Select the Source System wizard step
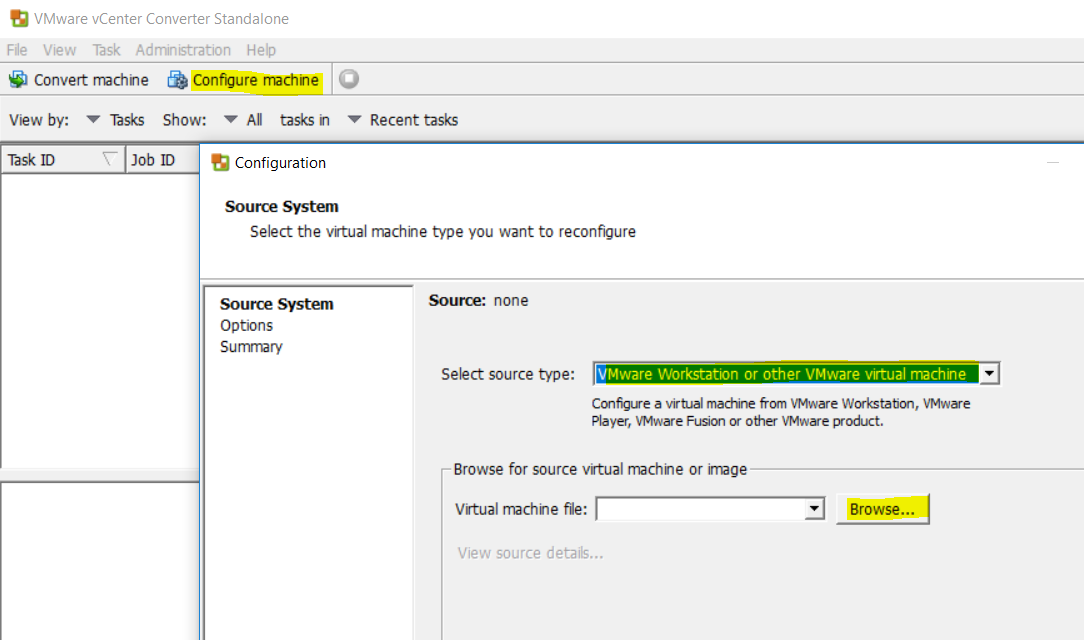This screenshot has width=1084, height=640. [x=277, y=304]
